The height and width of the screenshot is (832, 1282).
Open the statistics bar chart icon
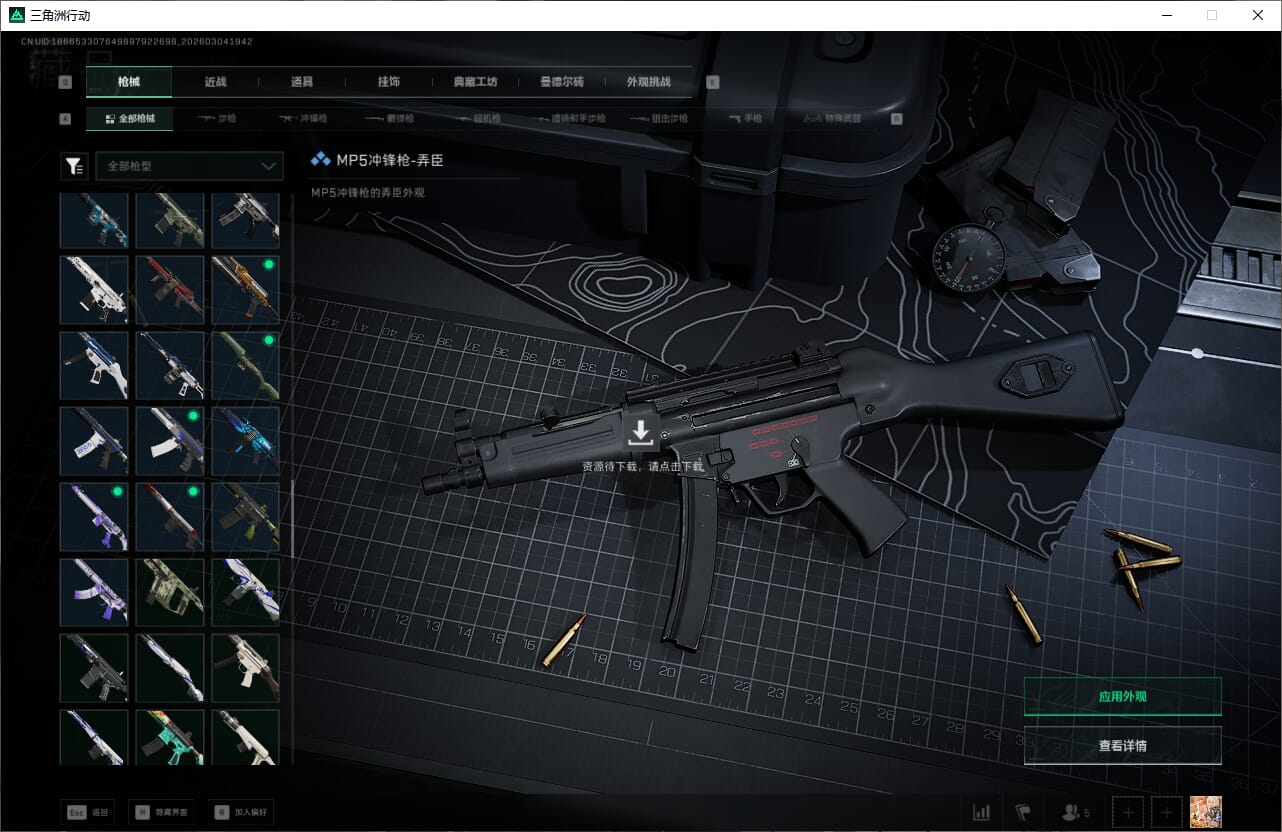(x=982, y=812)
